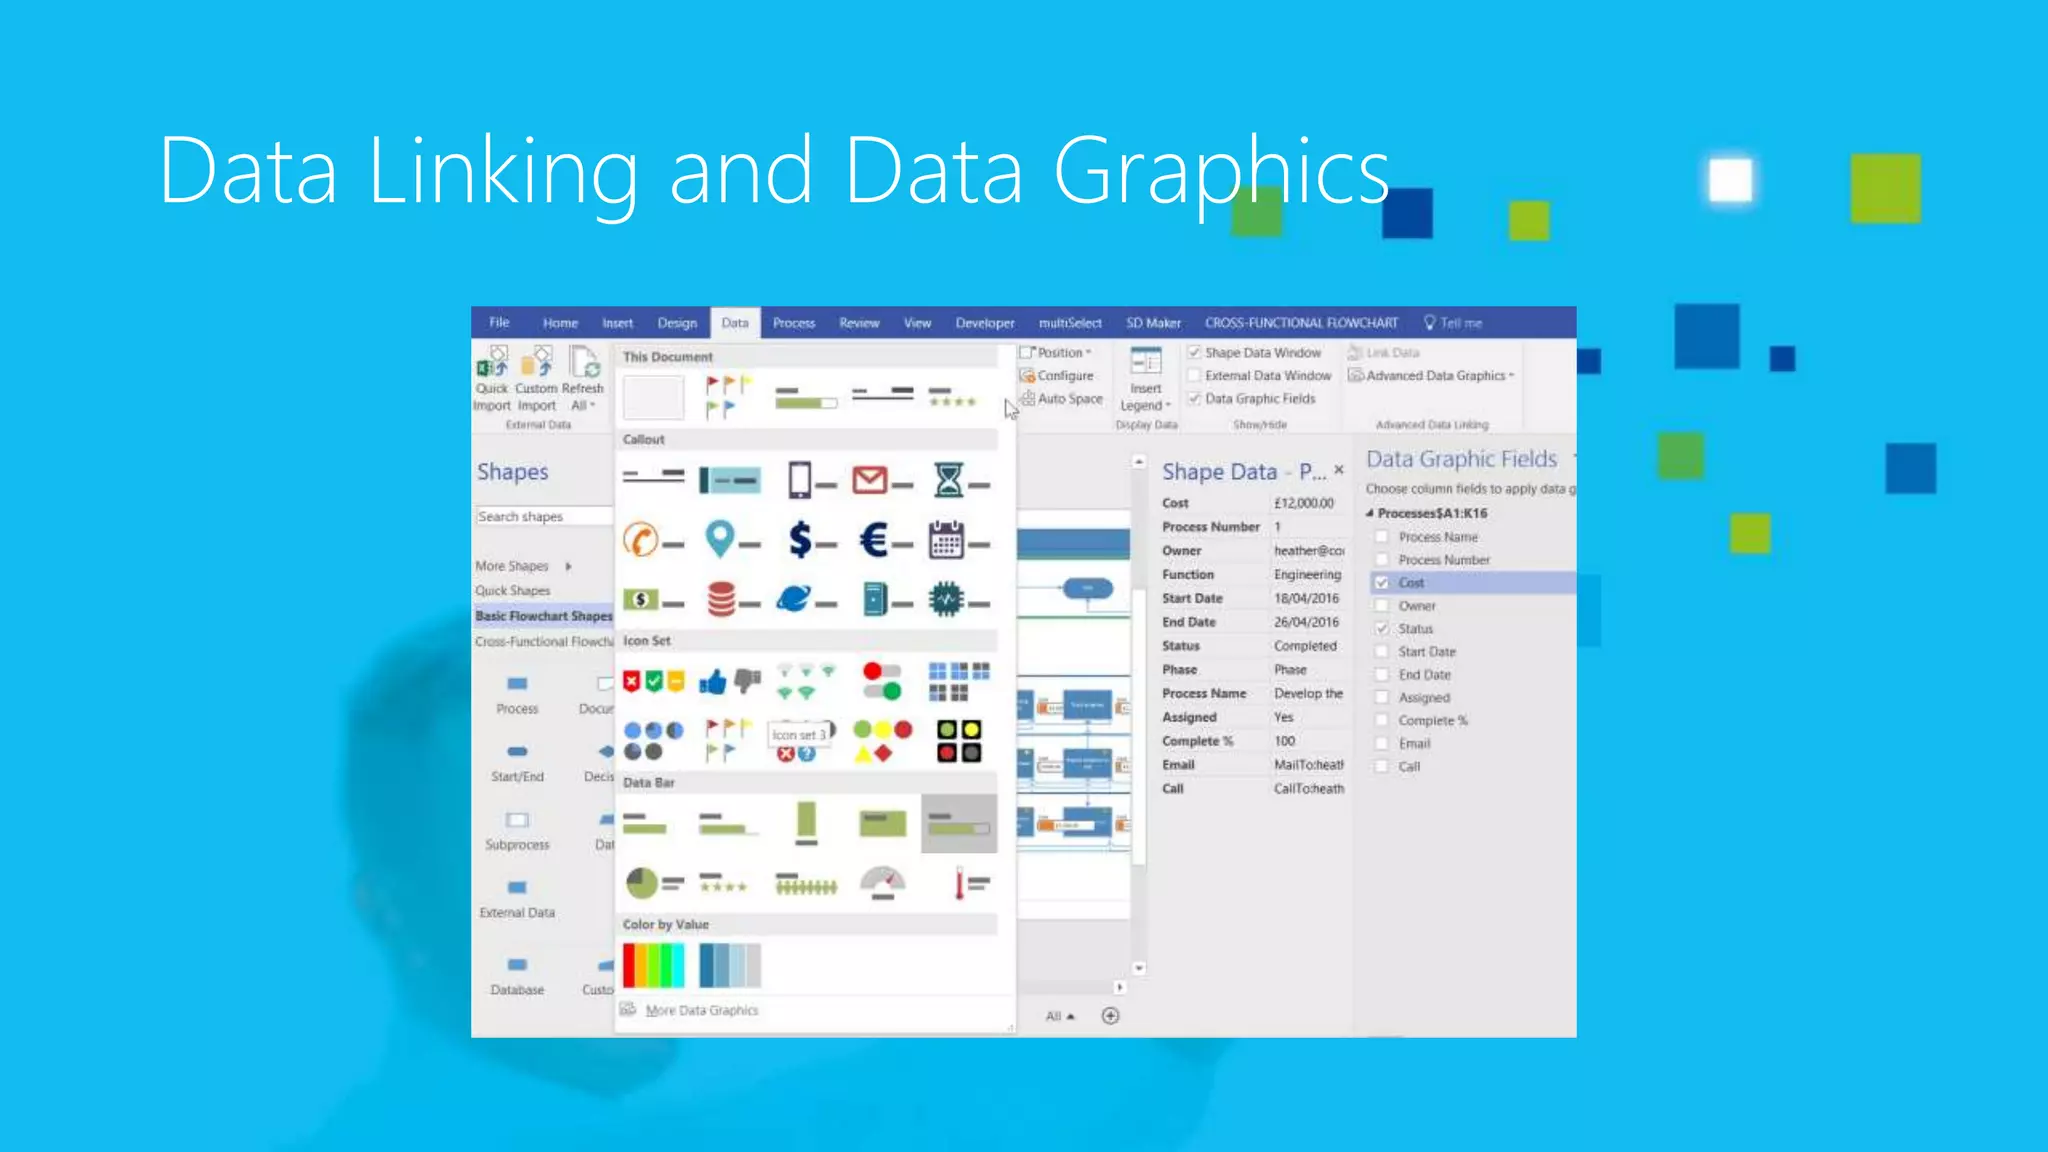Click the Configure data graphic icon
The image size is (2048, 1152).
(1057, 376)
